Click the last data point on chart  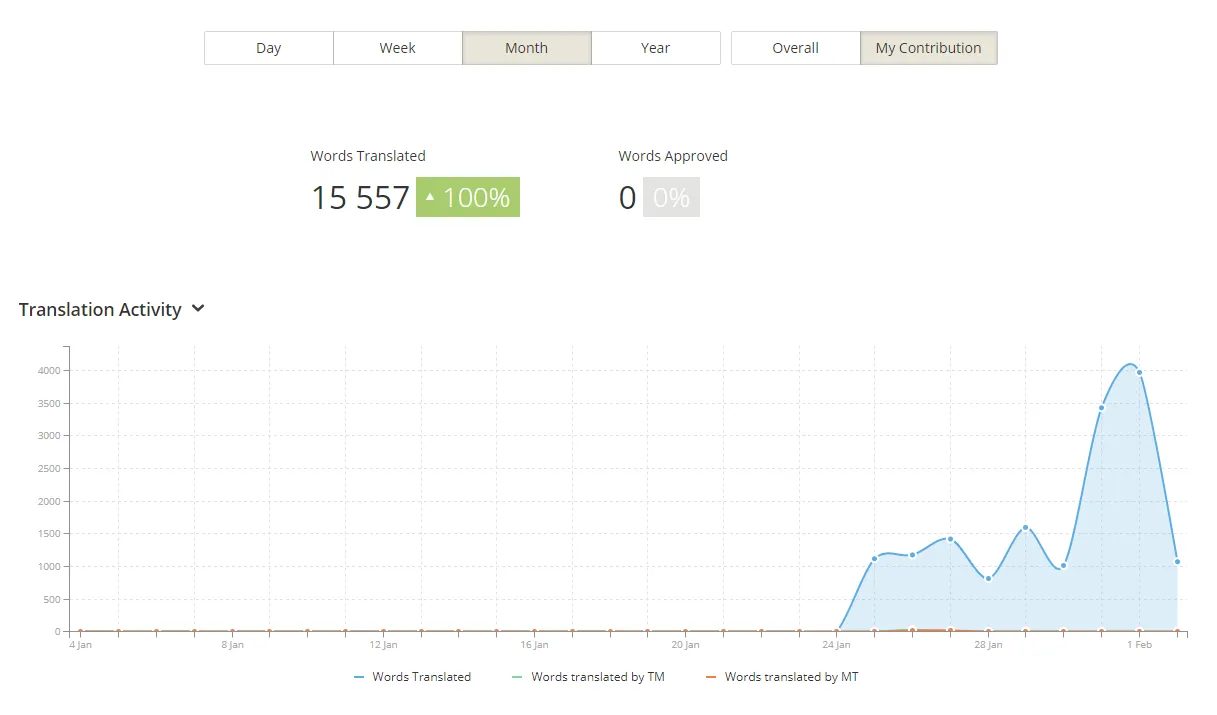click(x=1177, y=562)
